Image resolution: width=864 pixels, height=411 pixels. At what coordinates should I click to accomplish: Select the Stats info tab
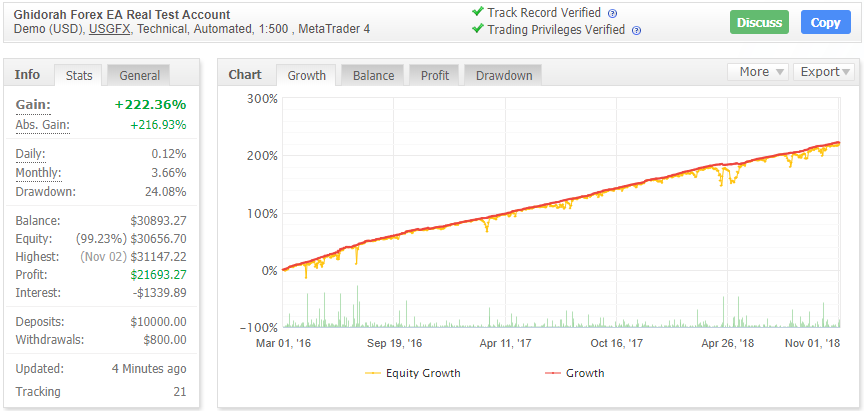tap(79, 75)
